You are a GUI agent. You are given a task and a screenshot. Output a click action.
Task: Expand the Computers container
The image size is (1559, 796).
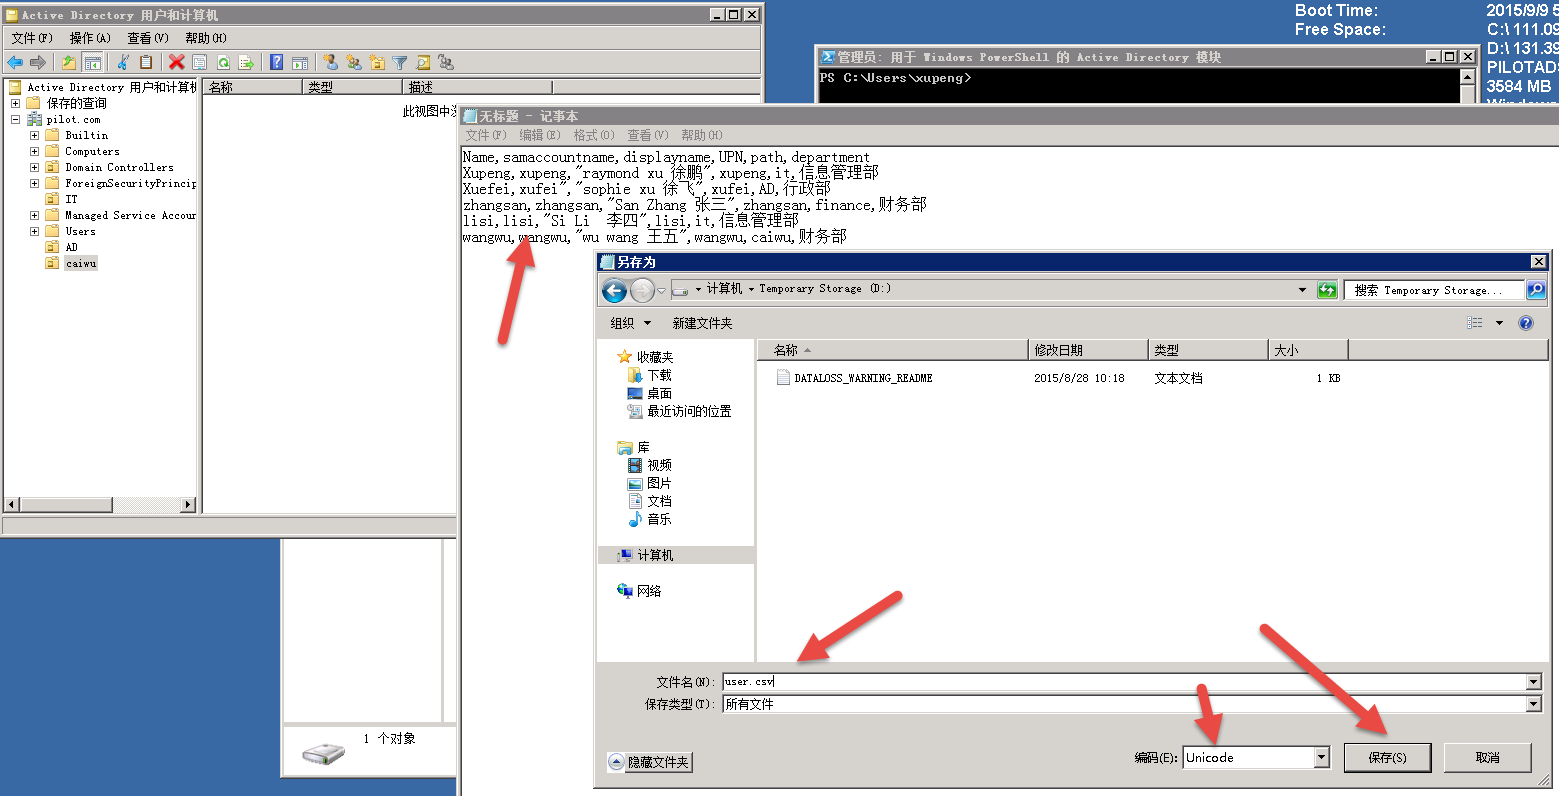click(x=34, y=151)
